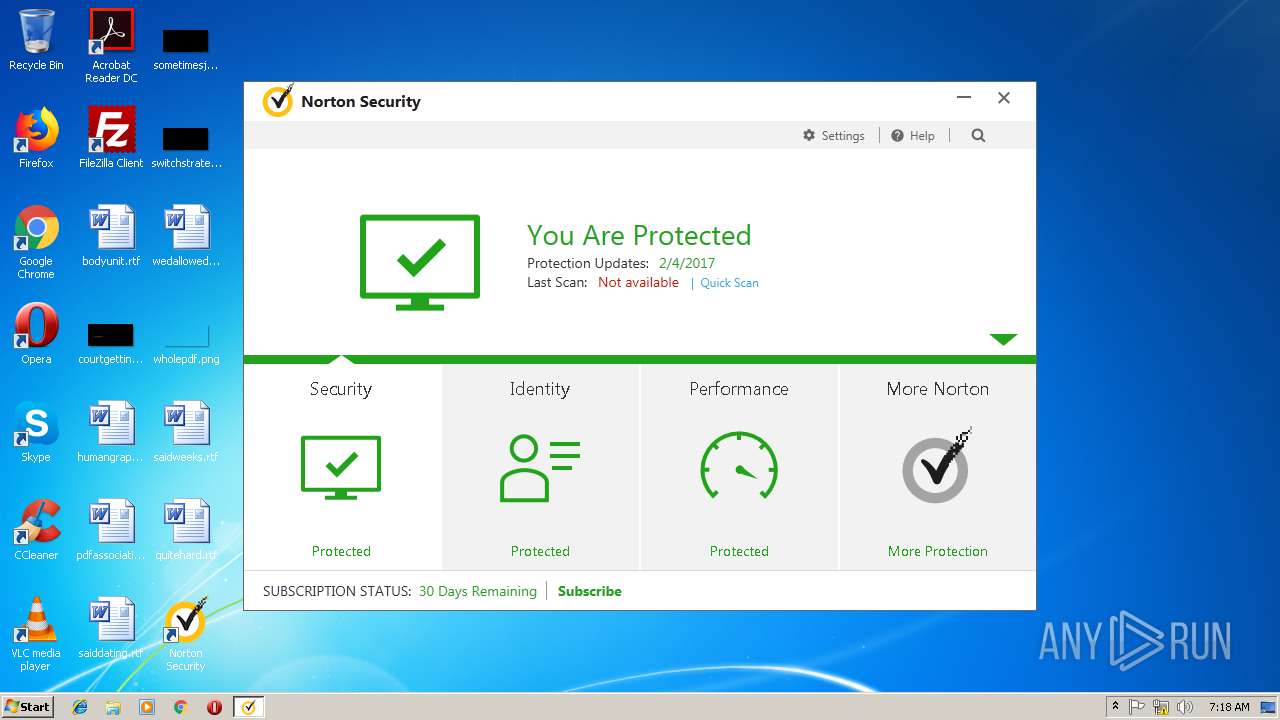Image resolution: width=1280 pixels, height=720 pixels.
Task: Click 'Protected' under the Identity tab
Action: [540, 551]
